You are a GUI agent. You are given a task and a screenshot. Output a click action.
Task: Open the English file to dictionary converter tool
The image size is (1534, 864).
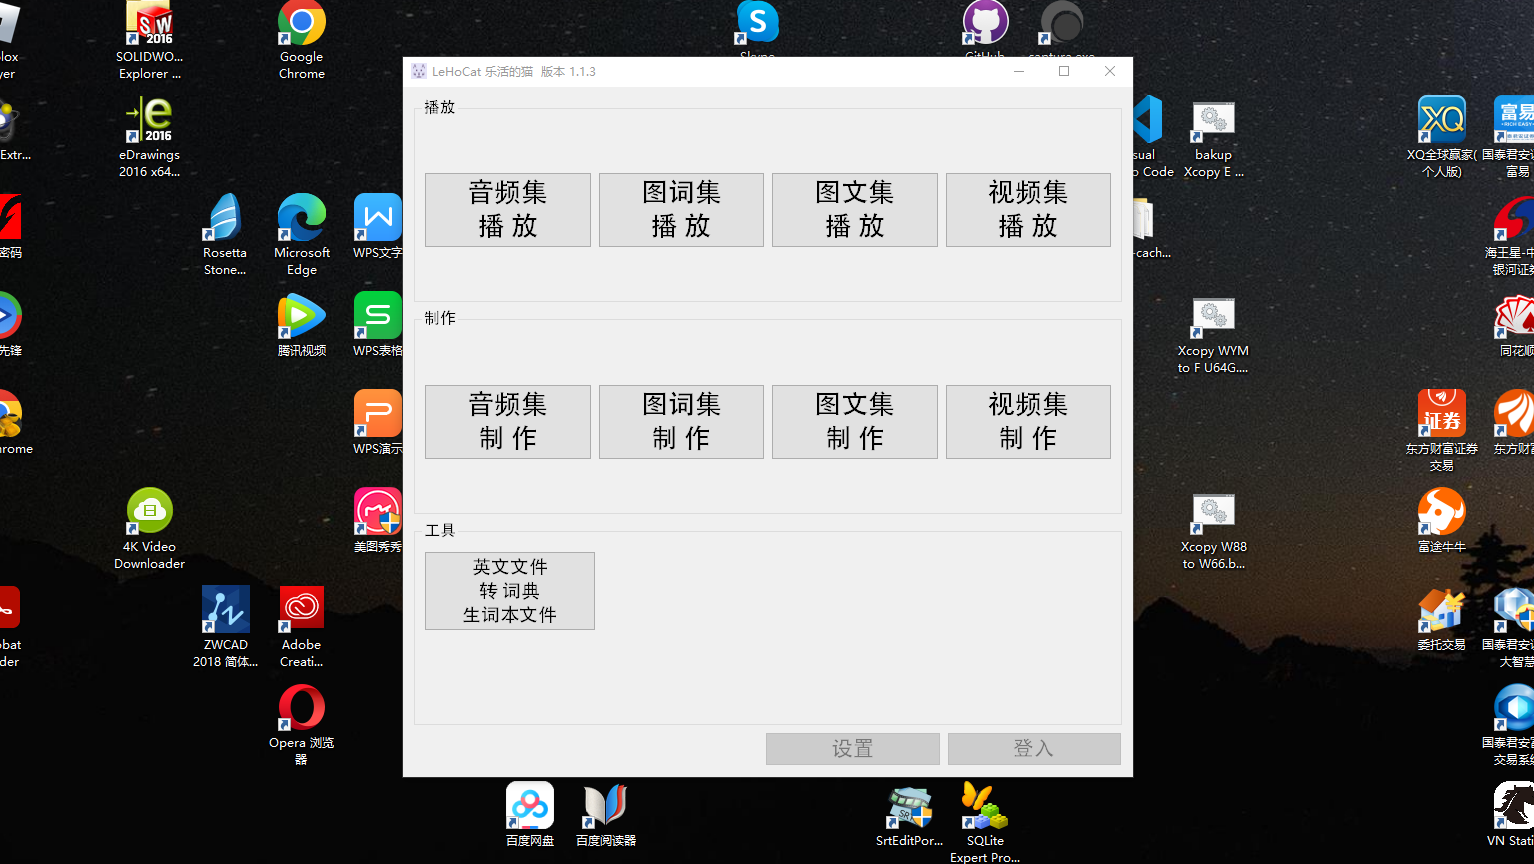point(509,590)
